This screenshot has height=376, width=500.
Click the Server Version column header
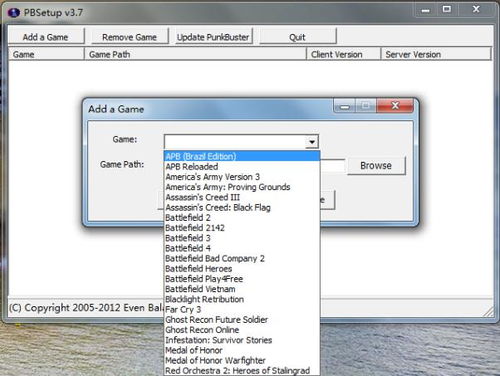click(436, 54)
